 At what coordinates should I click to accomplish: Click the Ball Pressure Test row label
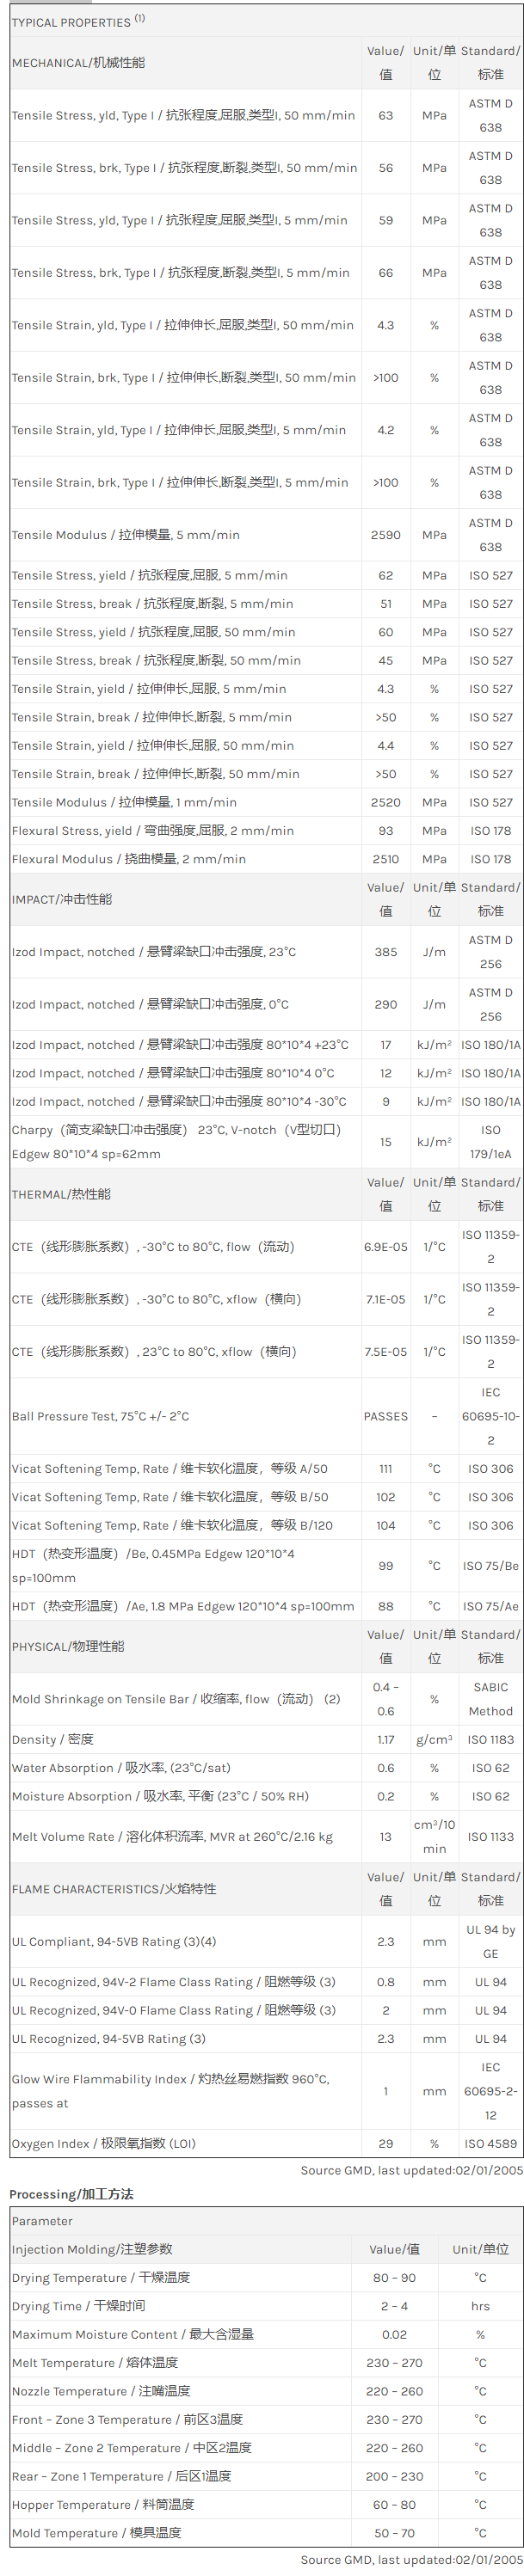tap(100, 1416)
